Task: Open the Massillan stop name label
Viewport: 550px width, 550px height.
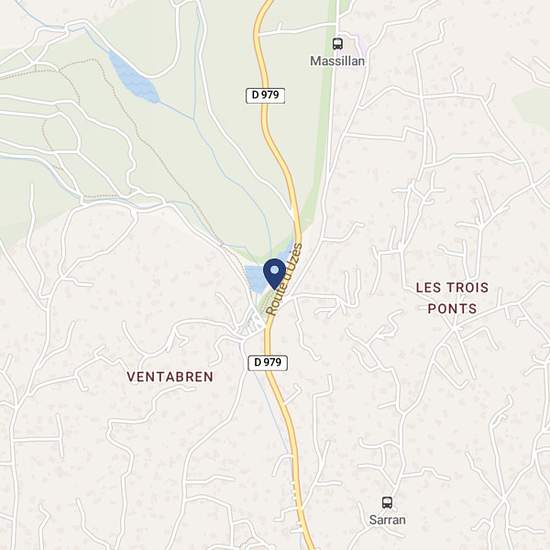Action: coord(337,61)
